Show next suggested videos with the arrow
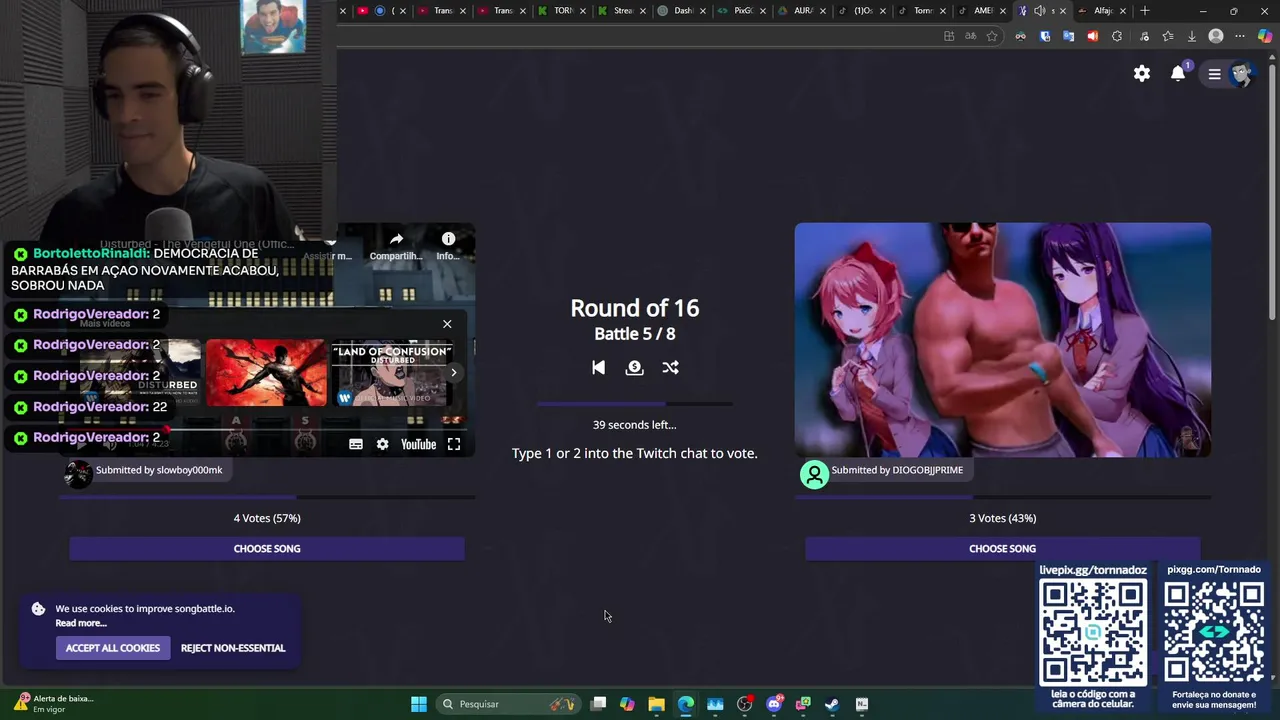Image resolution: width=1280 pixels, height=720 pixels. pos(453,372)
